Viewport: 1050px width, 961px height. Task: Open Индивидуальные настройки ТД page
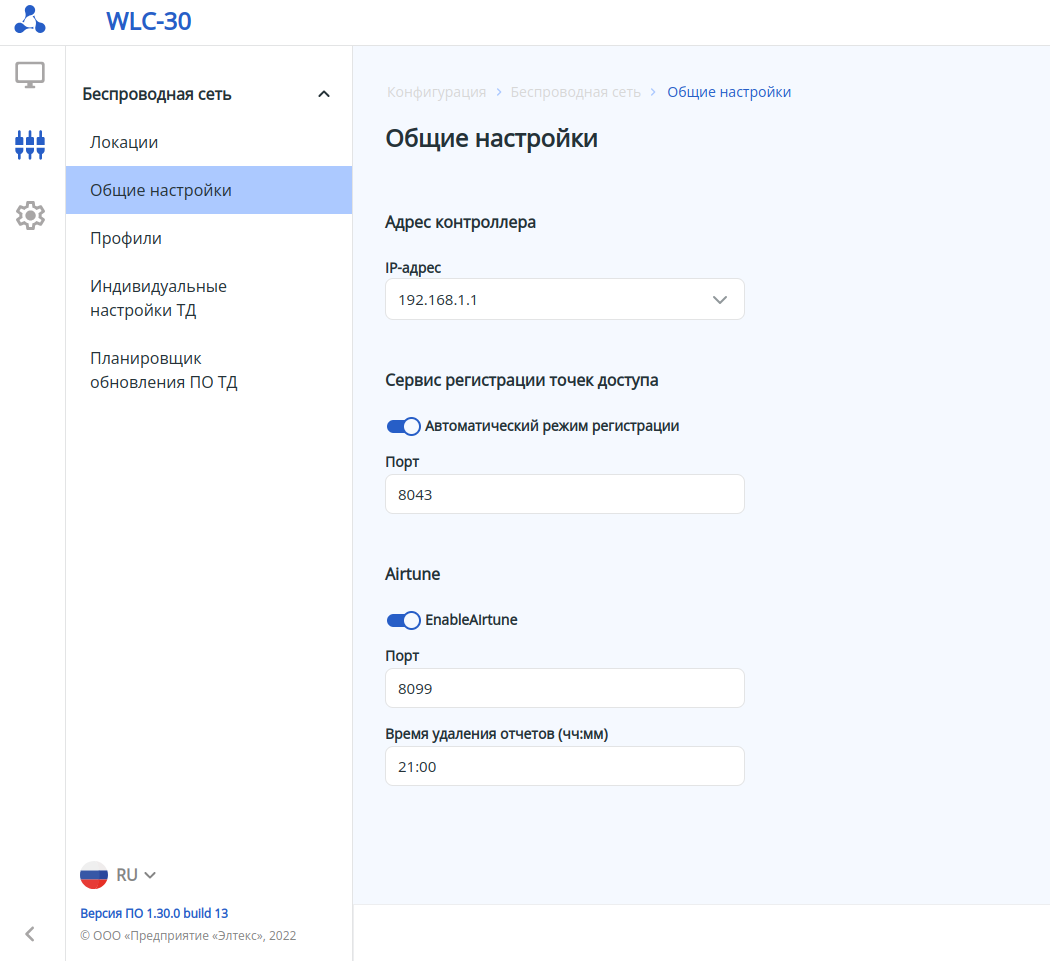tap(158, 298)
